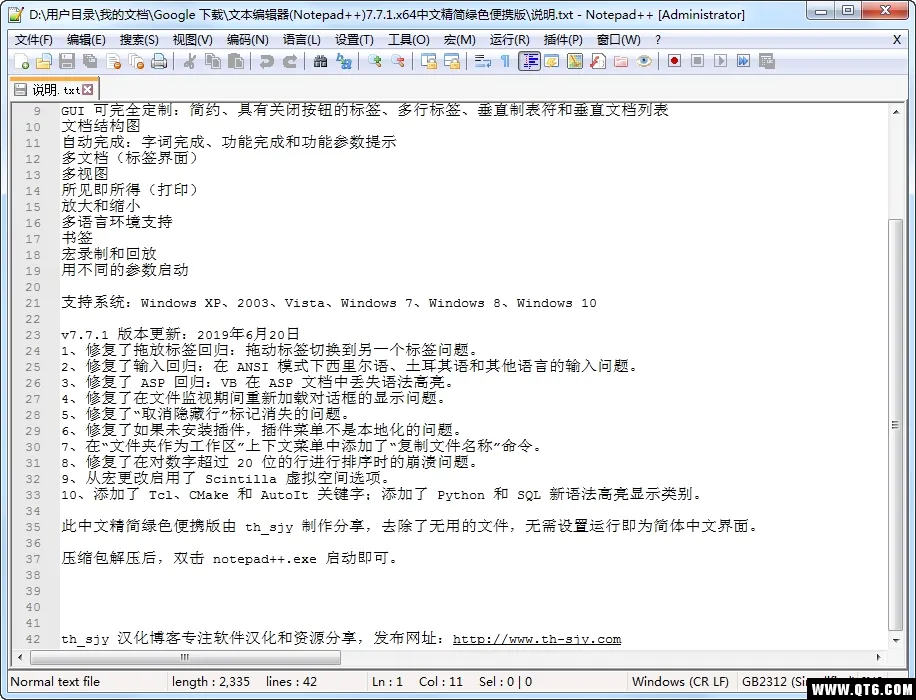Run macro multiple times icon
This screenshot has height=700, width=916.
coord(743,61)
